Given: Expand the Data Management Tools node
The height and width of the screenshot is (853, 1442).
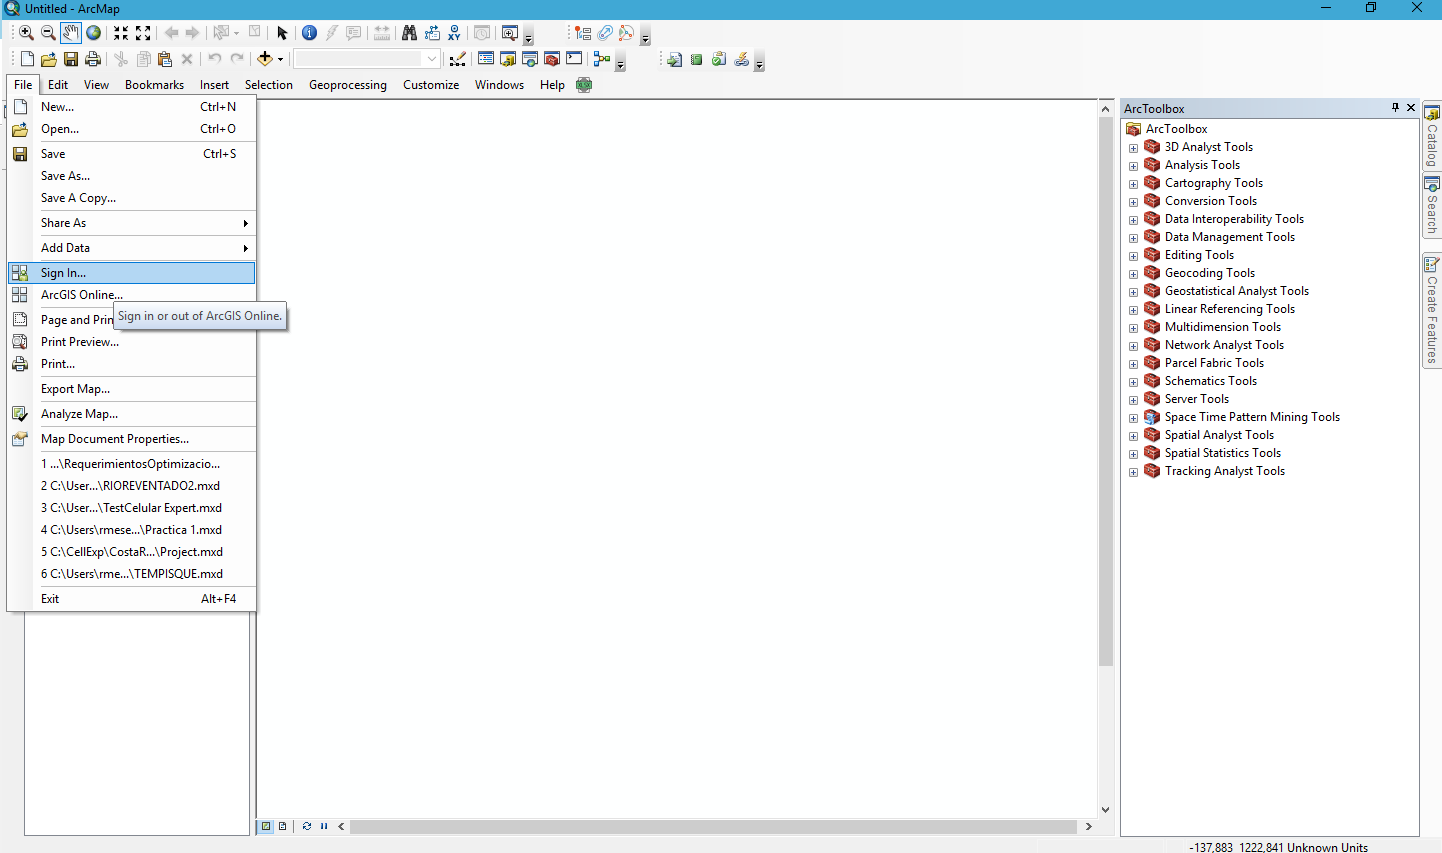Looking at the screenshot, I should [1134, 238].
